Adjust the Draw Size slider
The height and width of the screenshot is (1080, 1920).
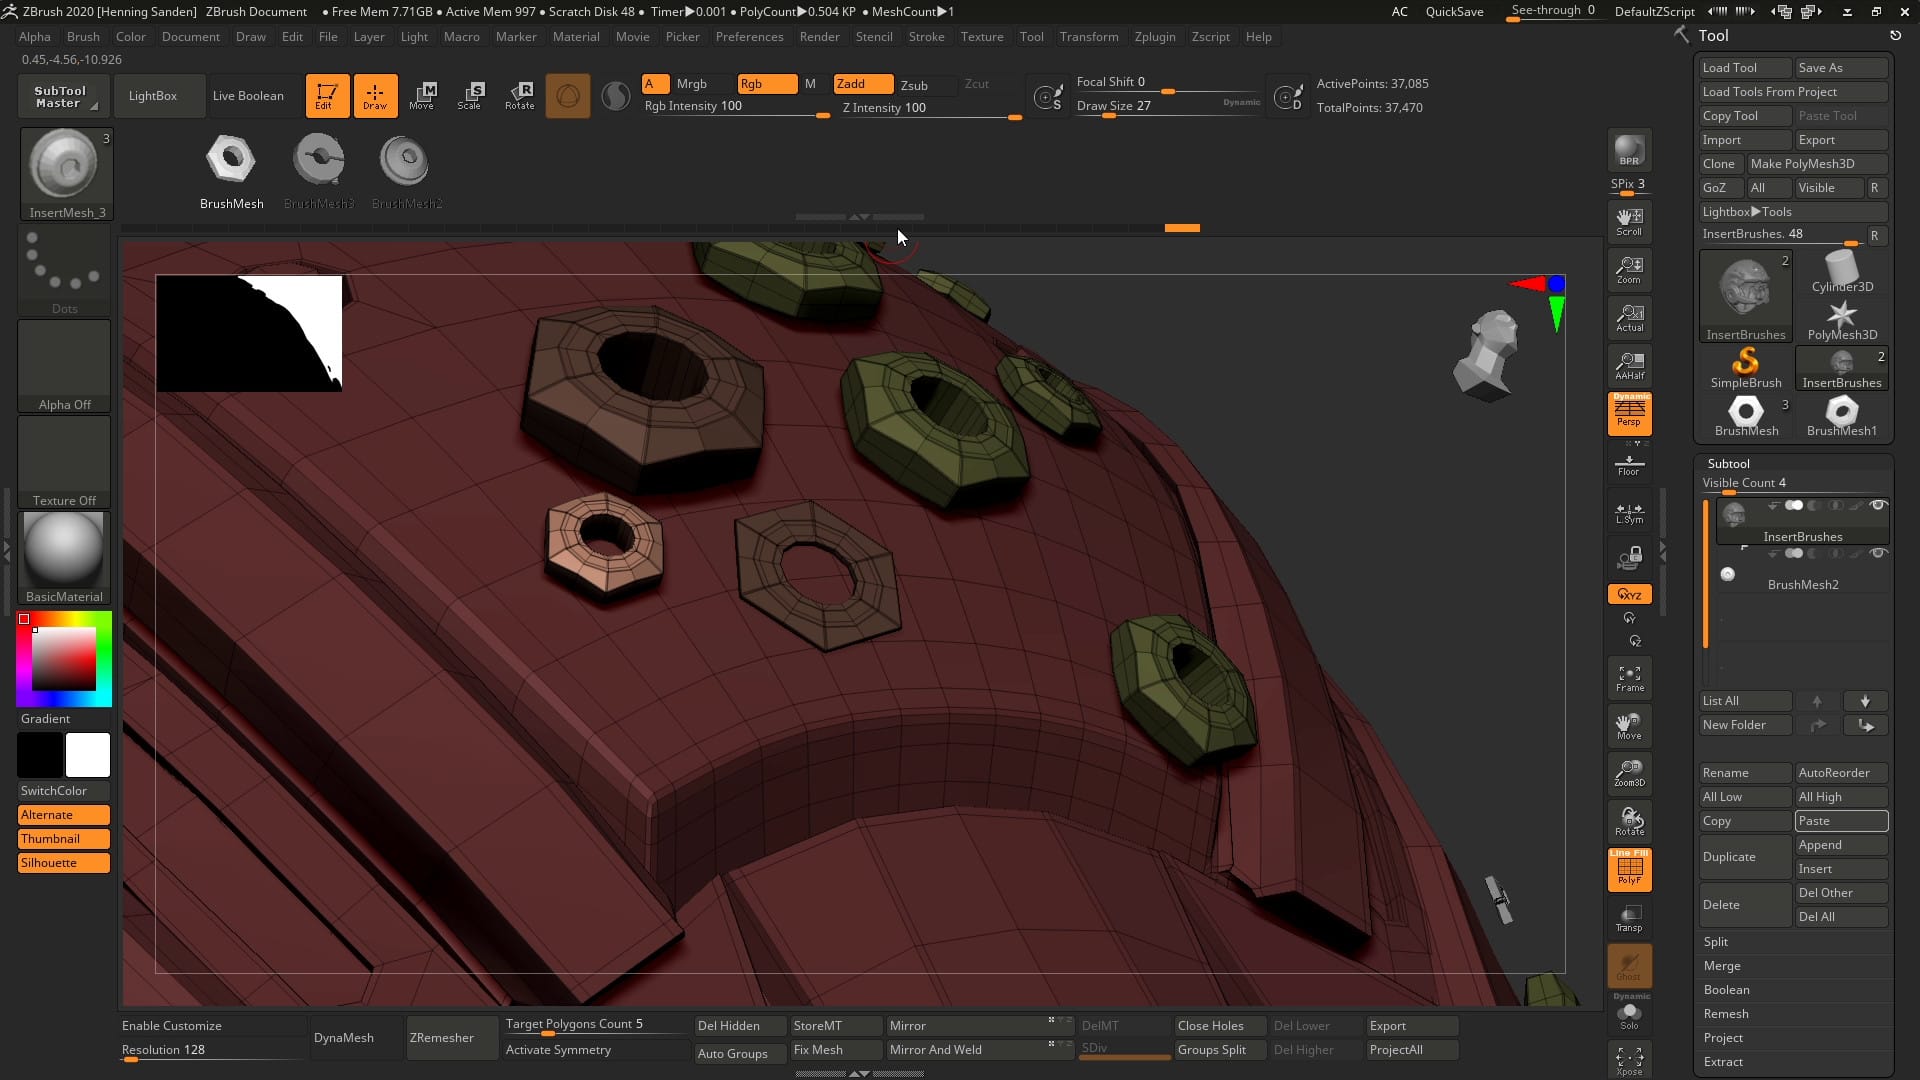(1167, 107)
